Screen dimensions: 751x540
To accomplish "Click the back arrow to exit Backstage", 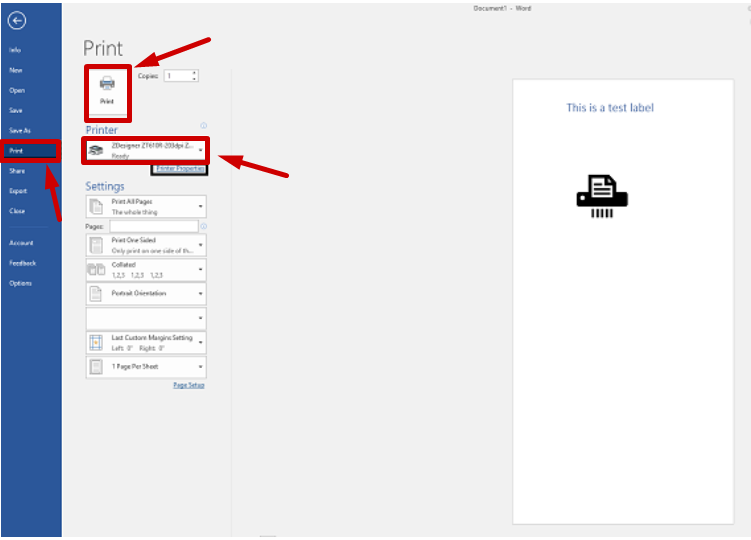I will point(16,20).
